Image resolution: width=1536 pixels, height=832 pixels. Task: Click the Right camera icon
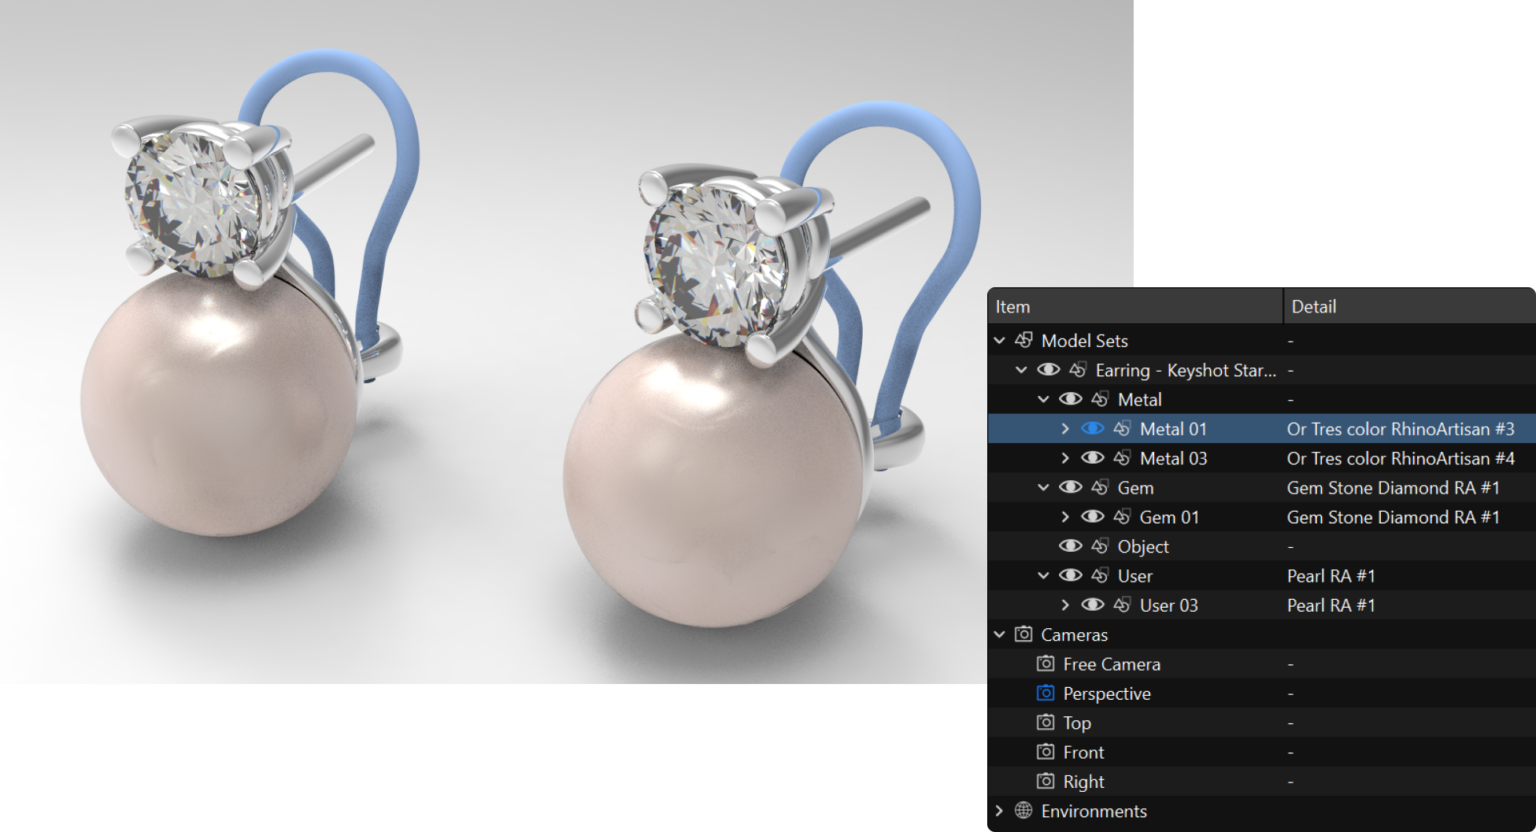tap(1045, 782)
